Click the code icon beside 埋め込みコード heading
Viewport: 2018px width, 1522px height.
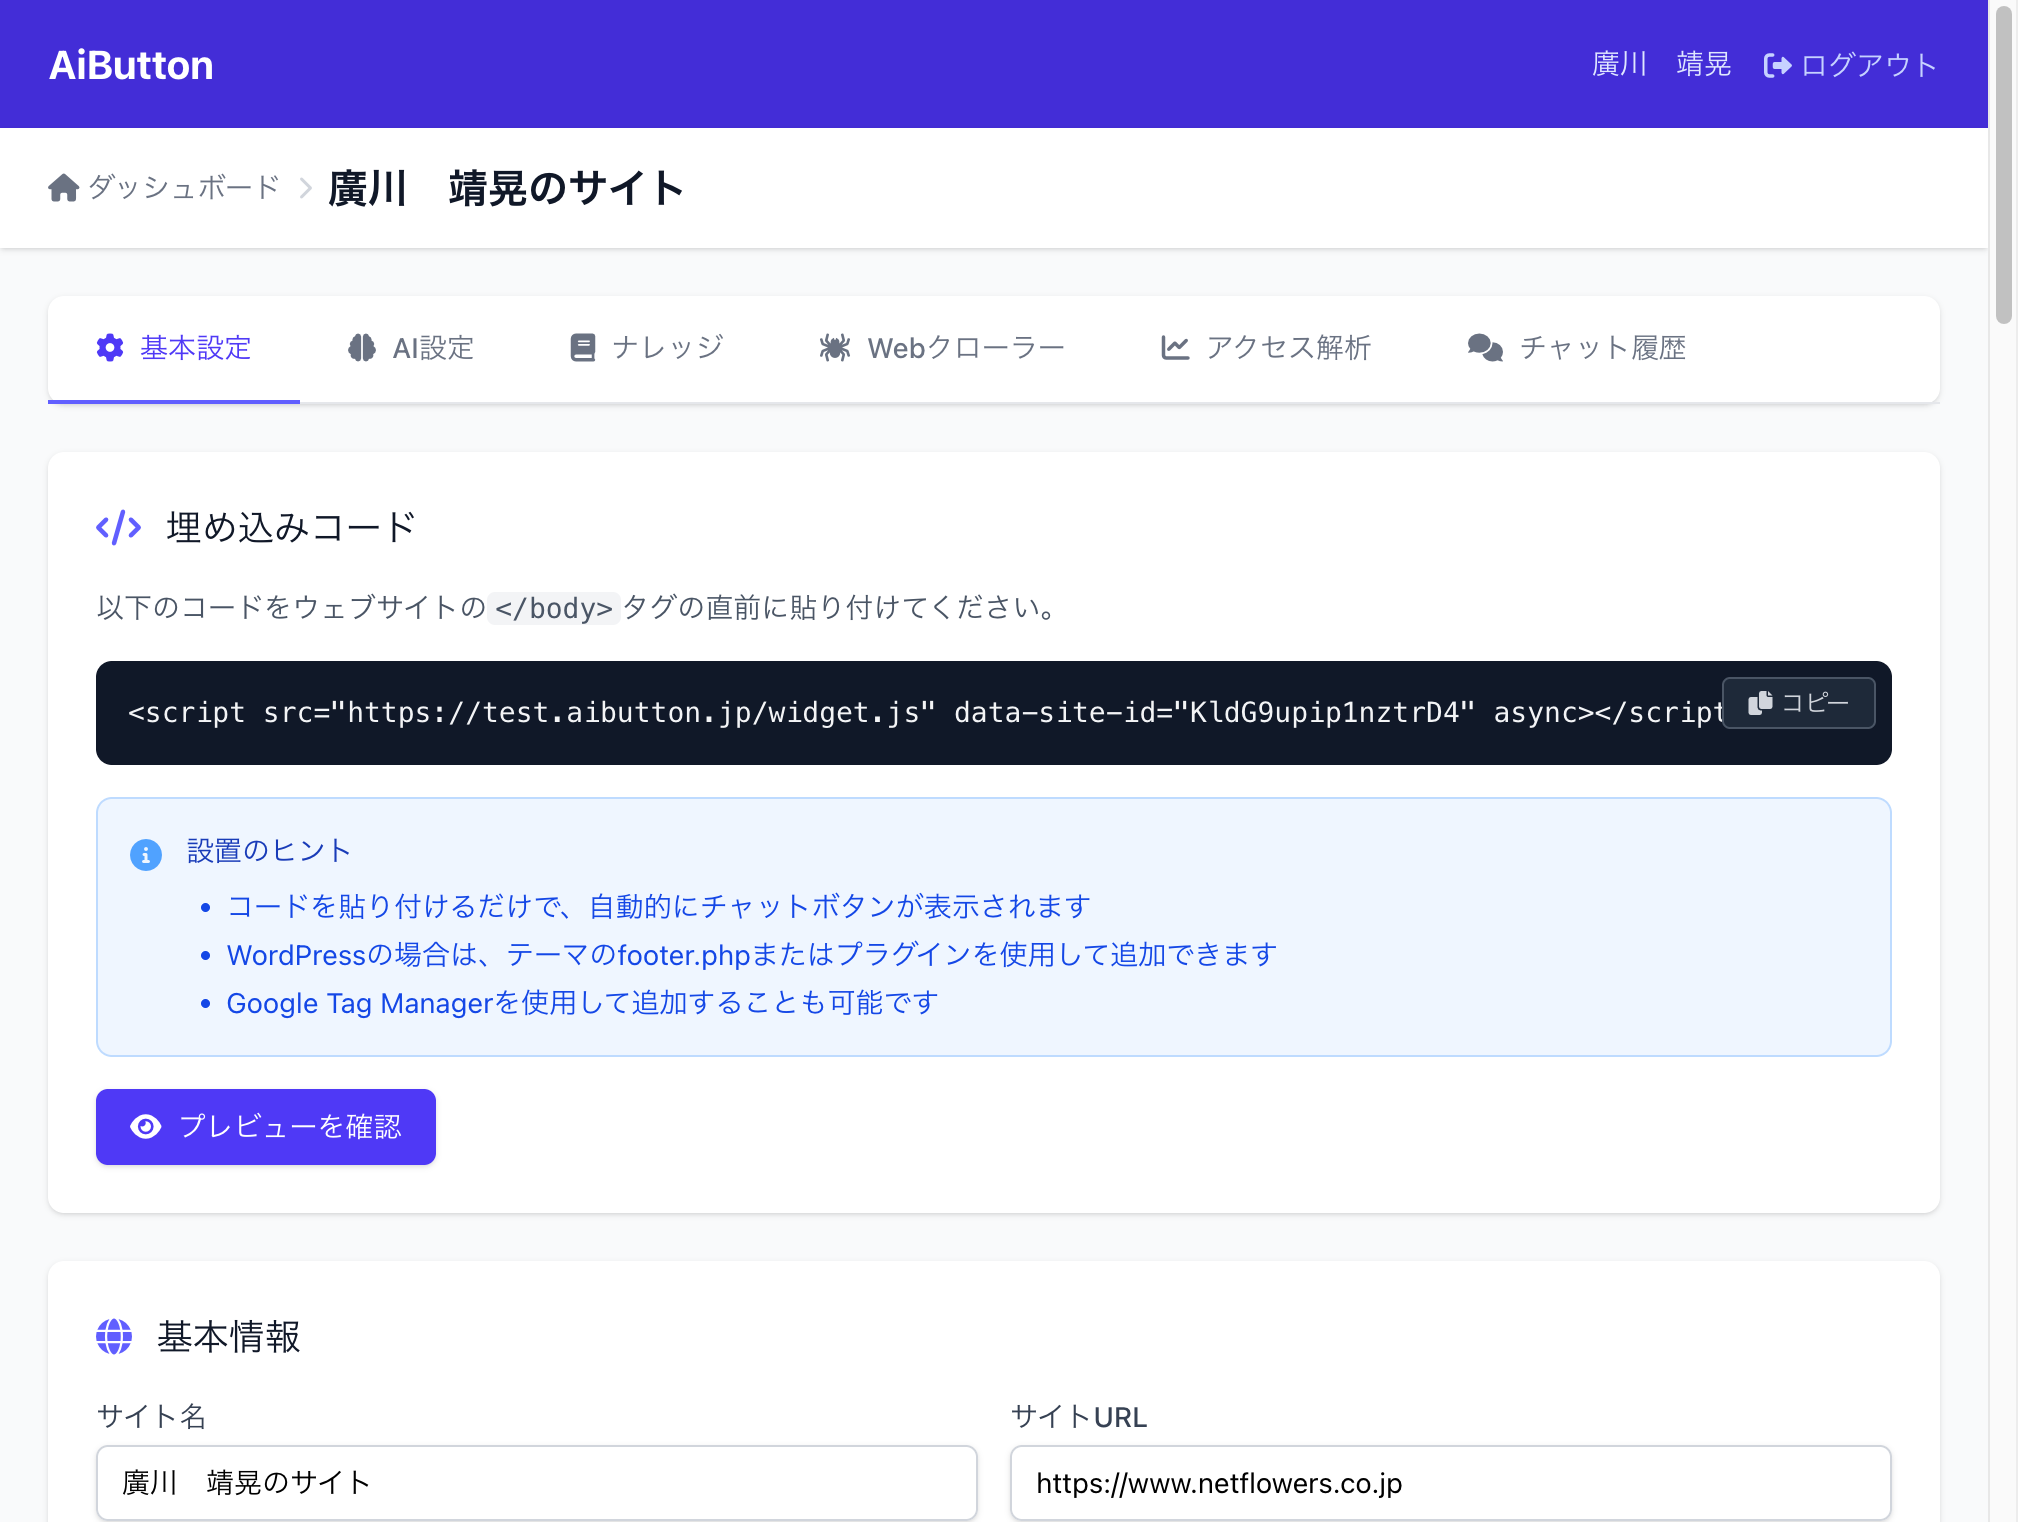[x=118, y=527]
